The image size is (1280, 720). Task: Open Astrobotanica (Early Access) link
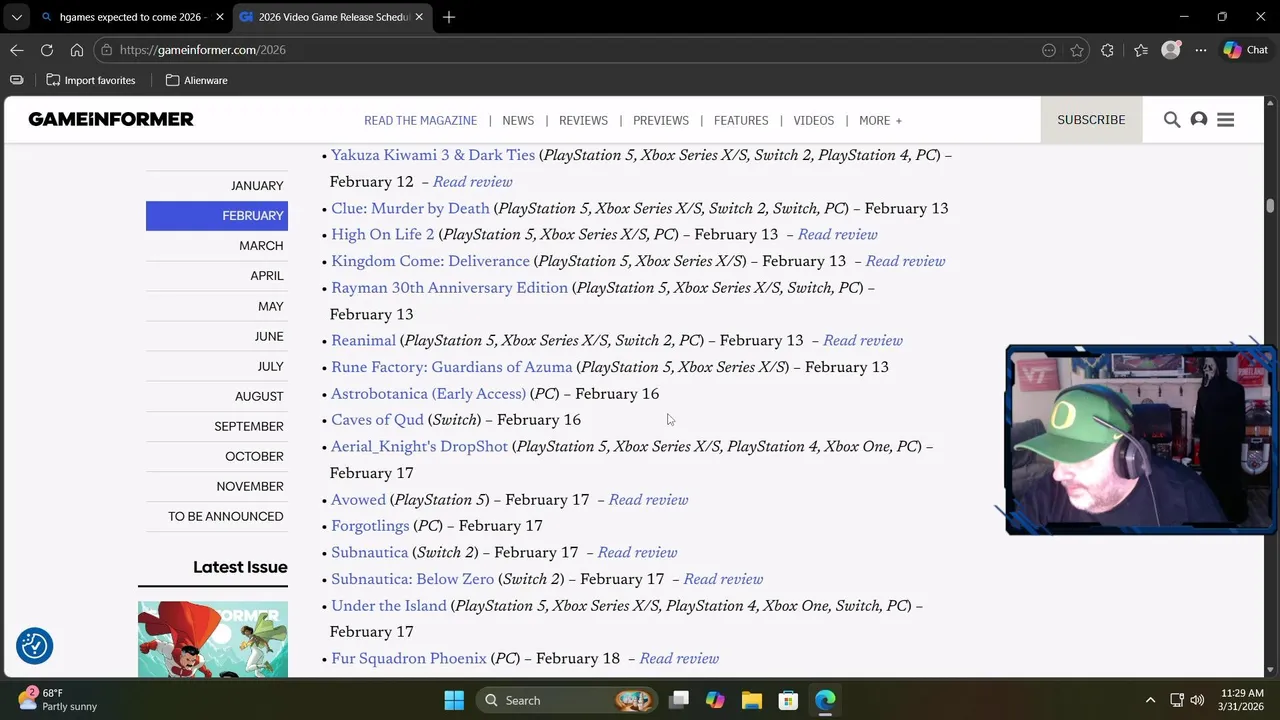point(428,394)
